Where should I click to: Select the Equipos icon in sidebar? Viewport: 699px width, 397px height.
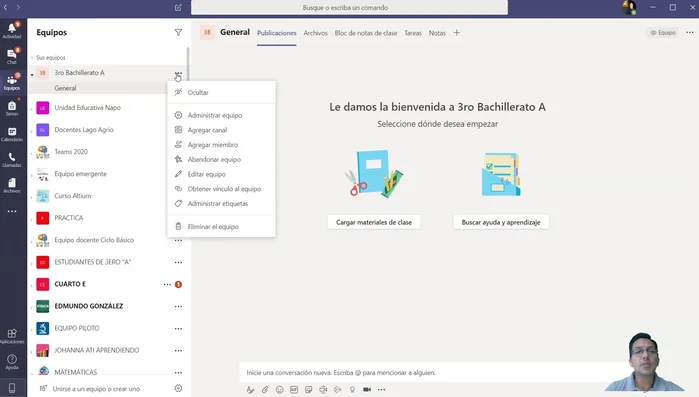[x=12, y=82]
